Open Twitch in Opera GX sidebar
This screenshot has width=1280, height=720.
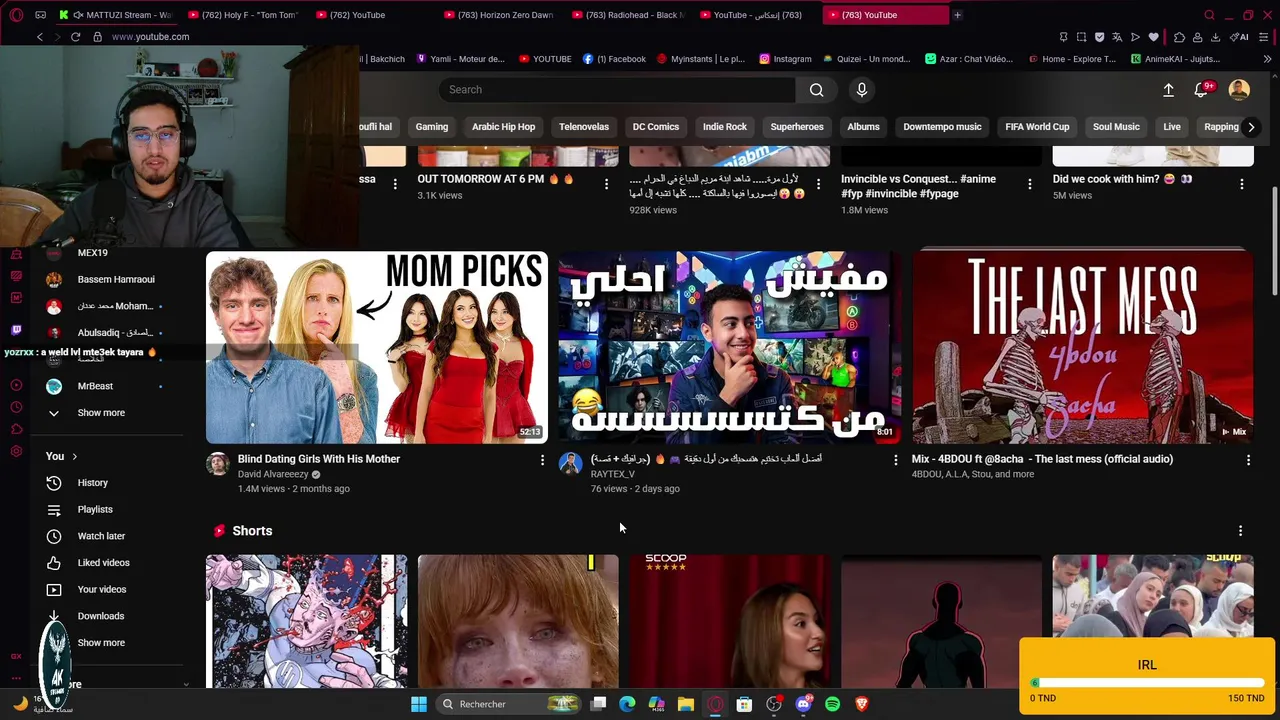16,330
